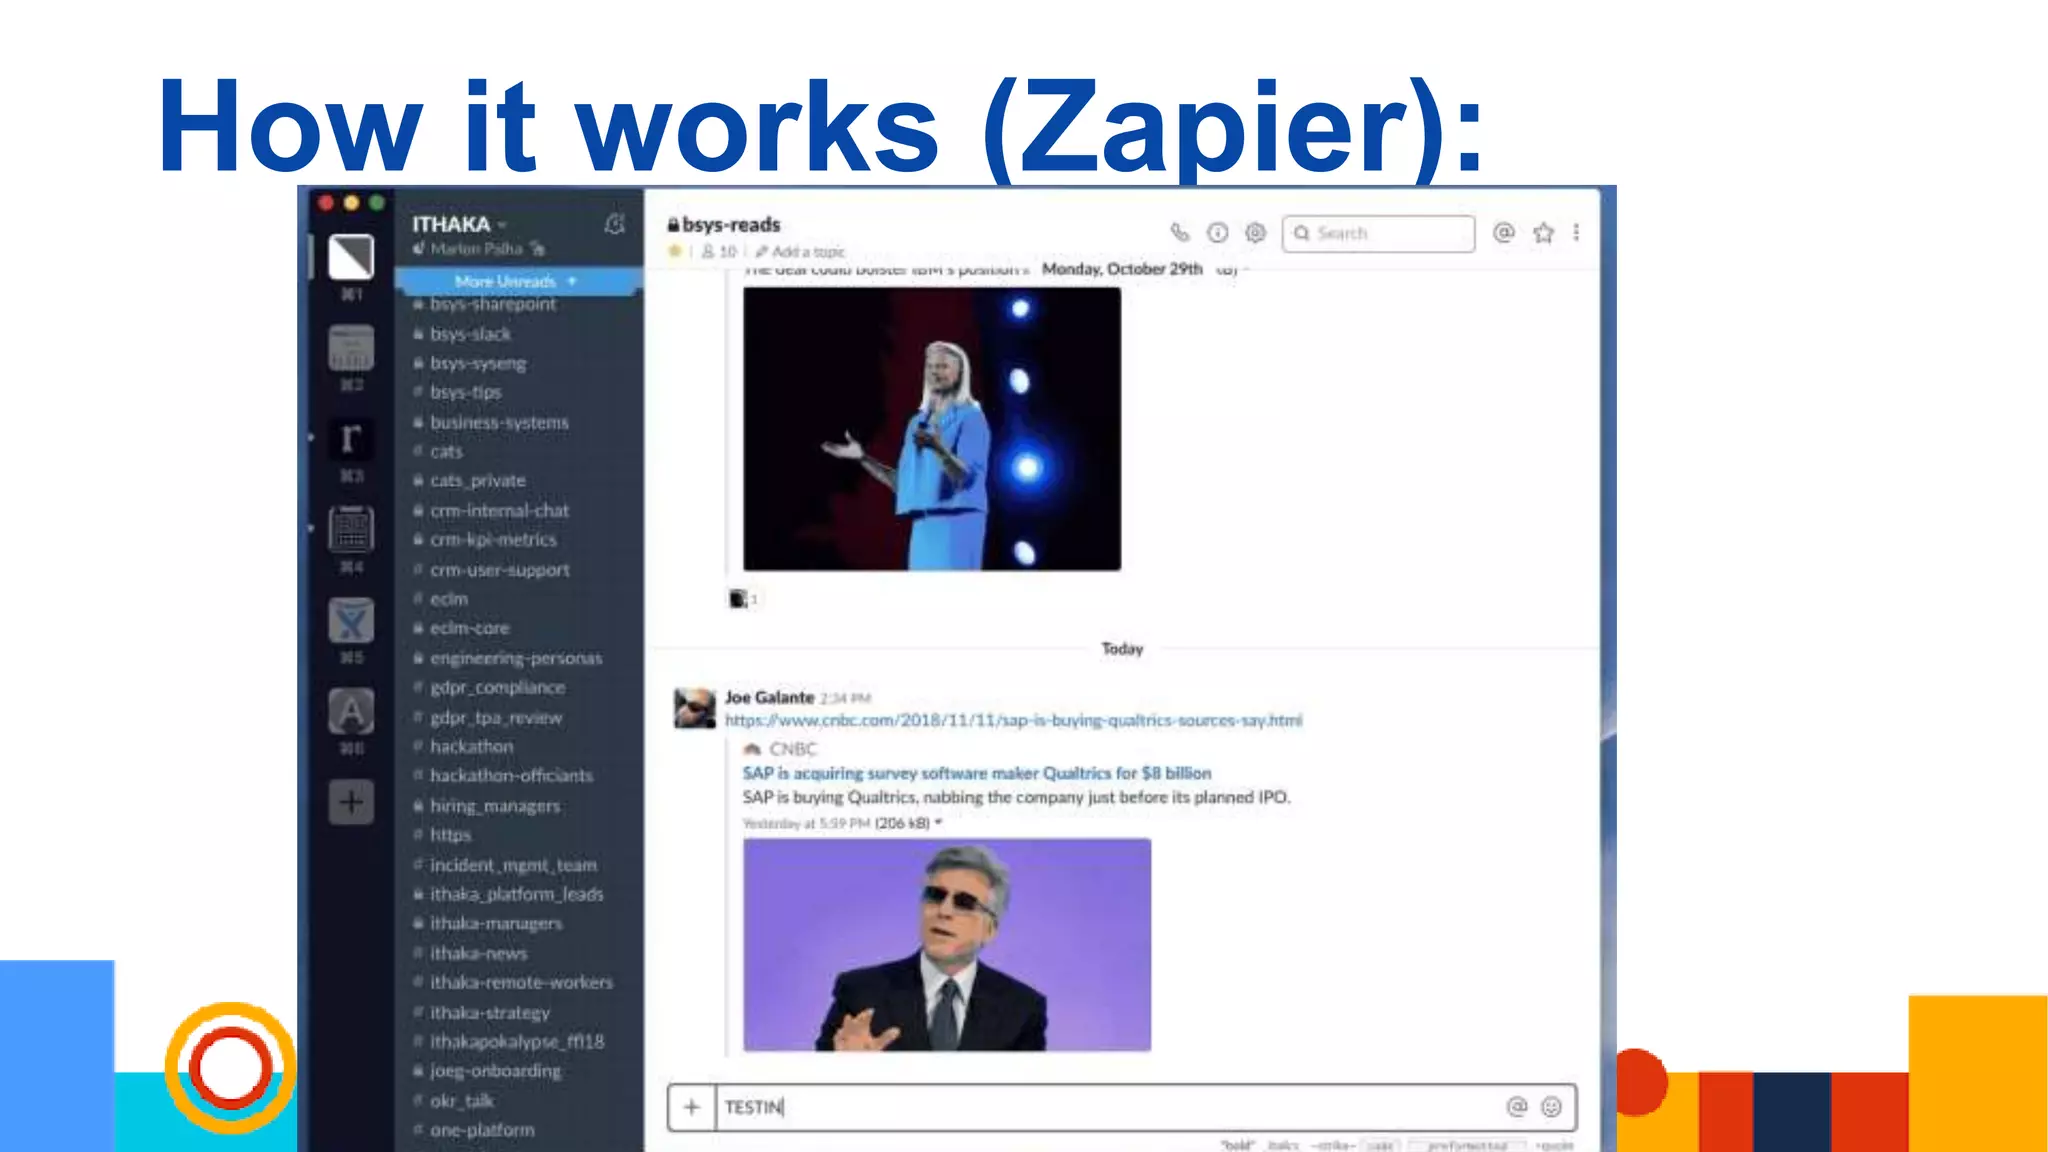The height and width of the screenshot is (1152, 2048).
Task: Open the ithaka-news channel
Action: 478,953
